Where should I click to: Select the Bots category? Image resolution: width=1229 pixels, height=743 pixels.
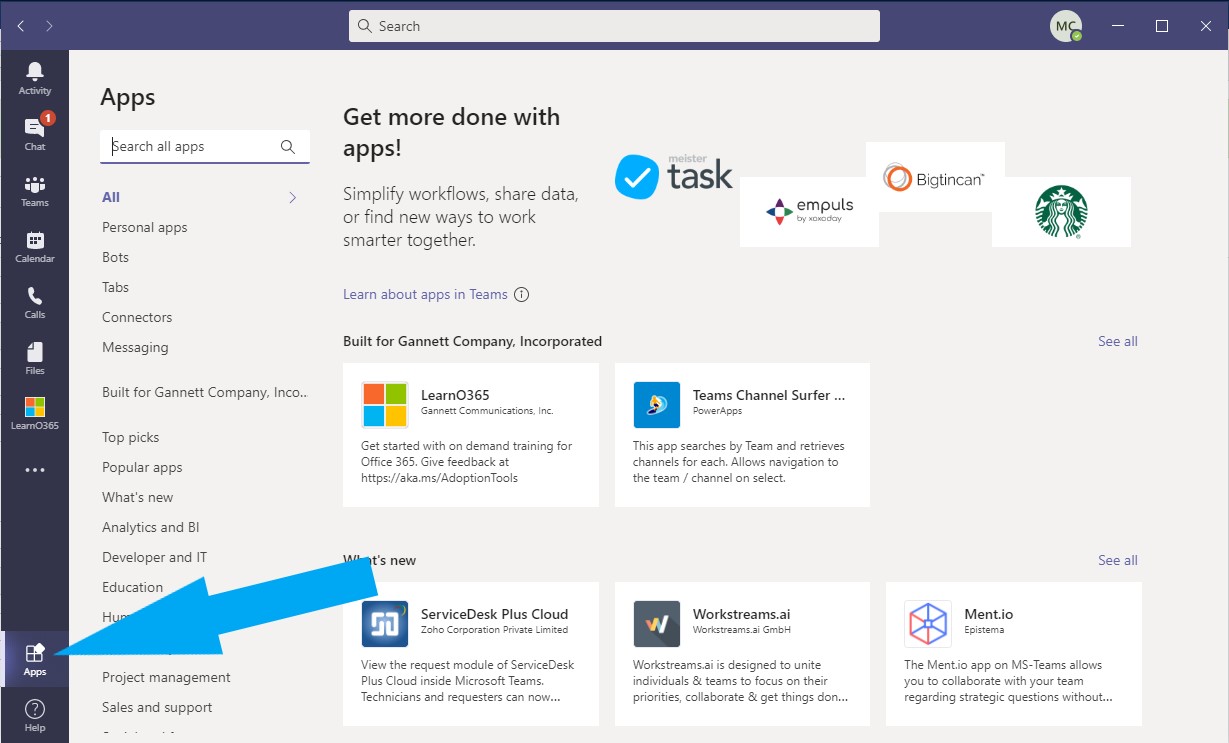115,257
